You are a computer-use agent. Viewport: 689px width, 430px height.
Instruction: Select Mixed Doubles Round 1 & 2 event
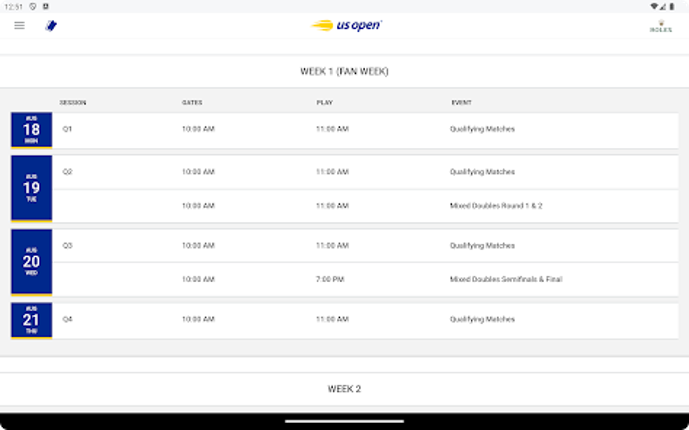[496, 206]
